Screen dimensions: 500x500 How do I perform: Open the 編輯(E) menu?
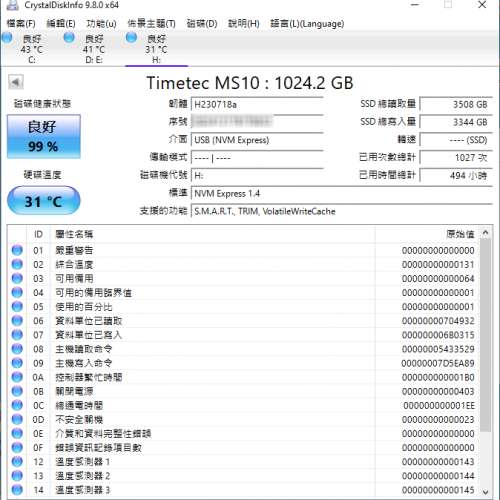pyautogui.click(x=61, y=23)
